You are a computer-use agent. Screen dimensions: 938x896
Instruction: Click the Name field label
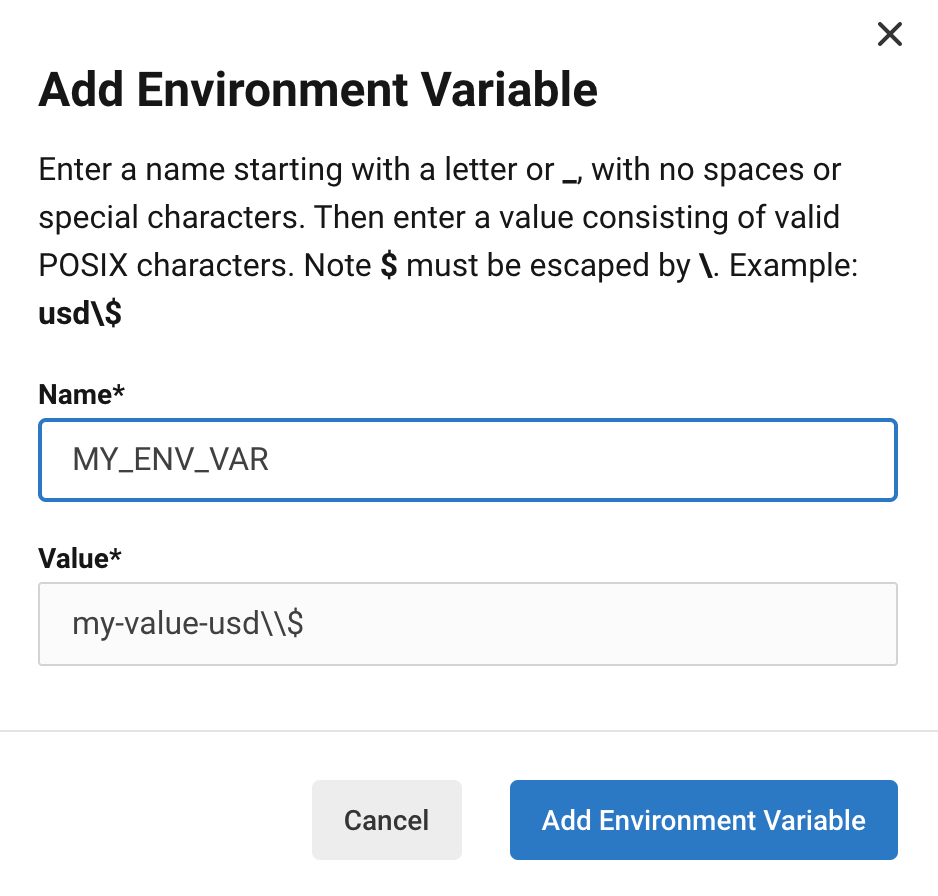[x=74, y=394]
